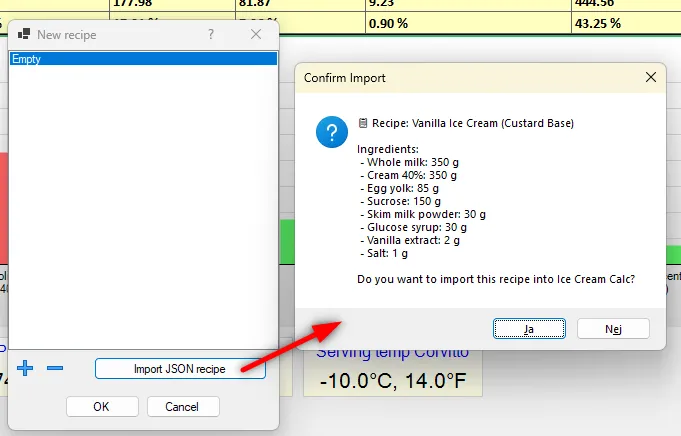Screen dimensions: 681x436
Task: Click the 'Do you want to import' question text
Action: tap(496, 279)
